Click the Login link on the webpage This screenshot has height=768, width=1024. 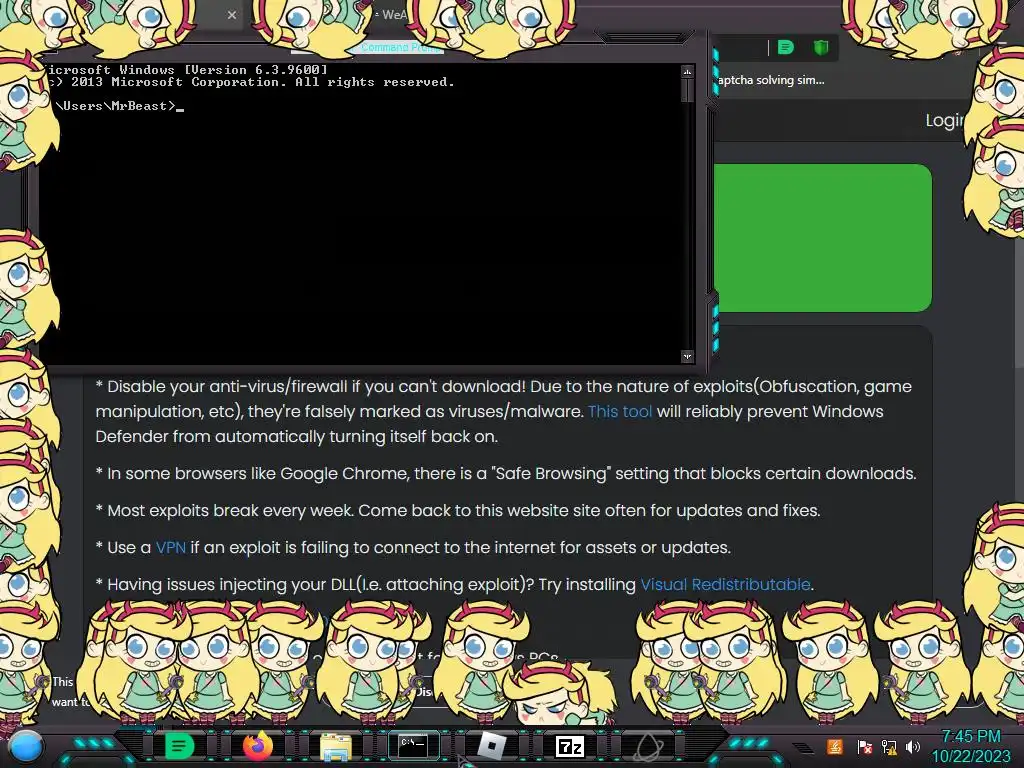pos(944,120)
